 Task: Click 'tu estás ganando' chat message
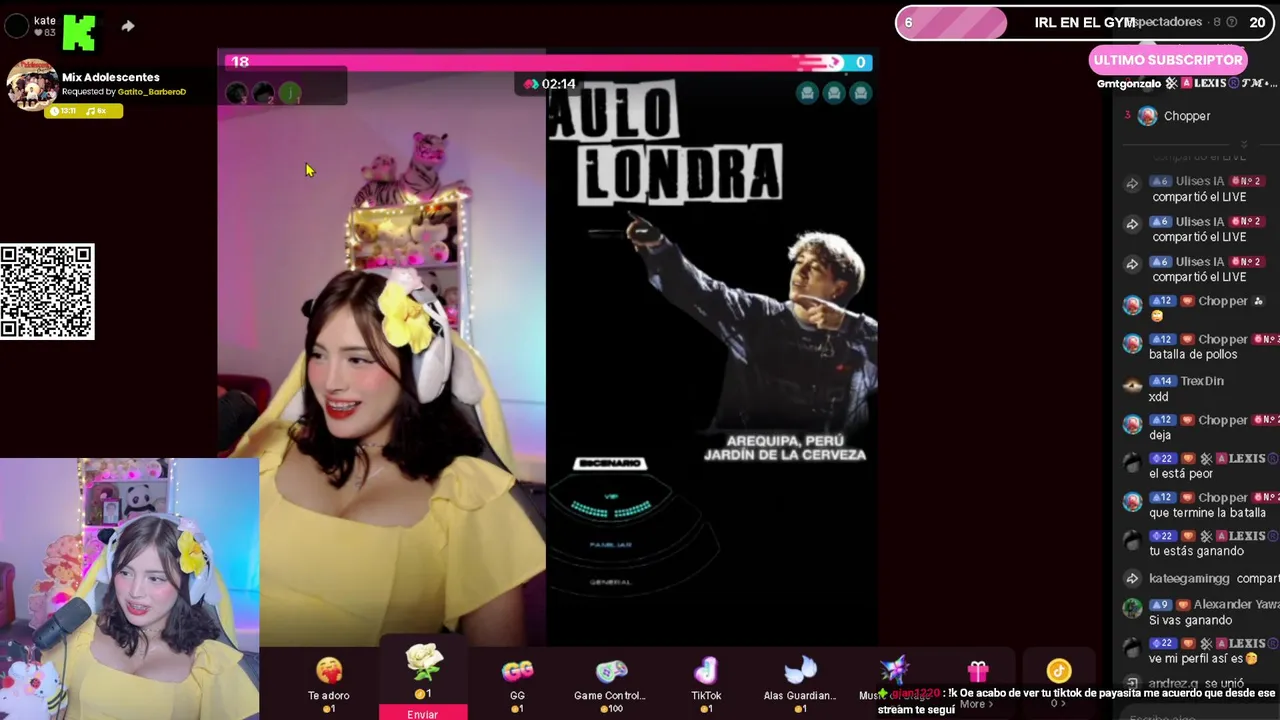[x=1196, y=551]
